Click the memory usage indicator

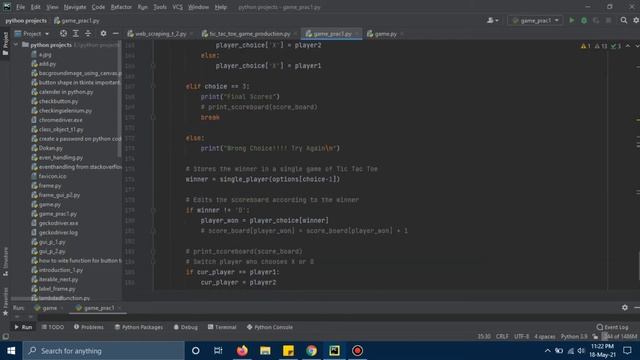[621, 336]
